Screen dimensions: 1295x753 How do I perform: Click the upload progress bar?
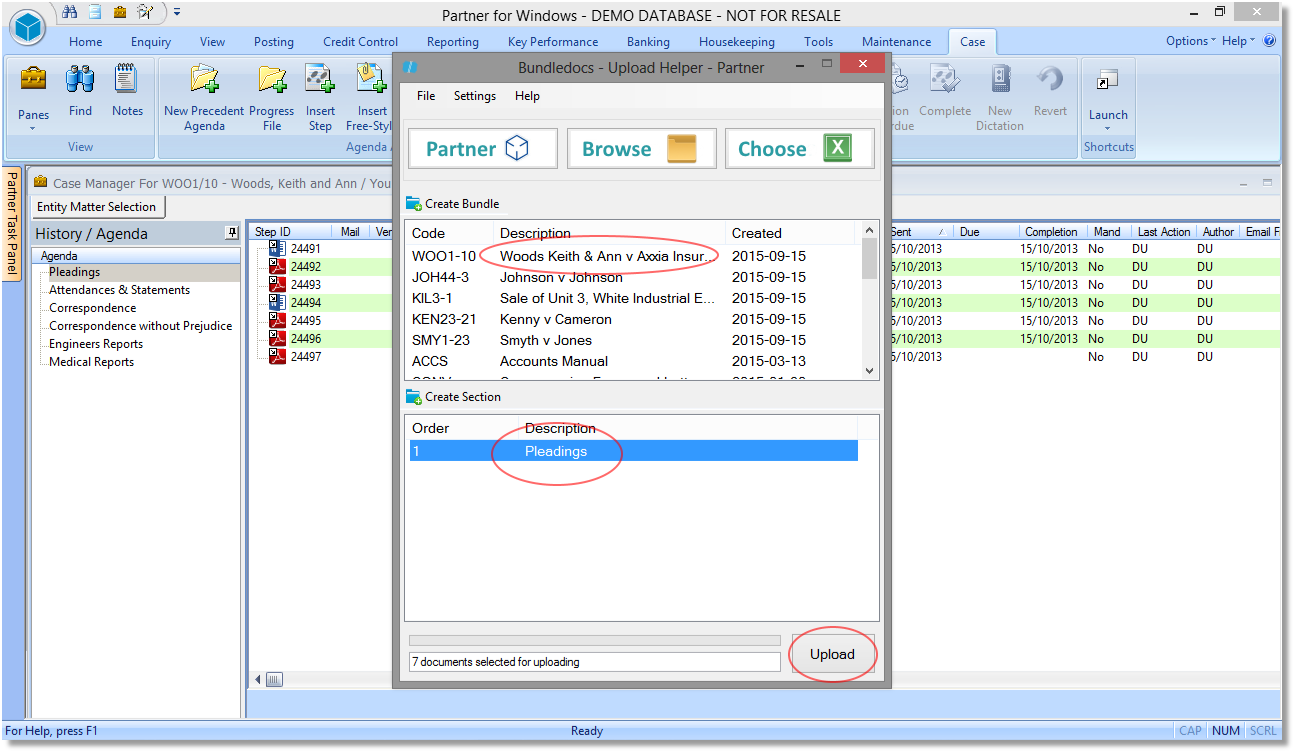[x=595, y=641]
